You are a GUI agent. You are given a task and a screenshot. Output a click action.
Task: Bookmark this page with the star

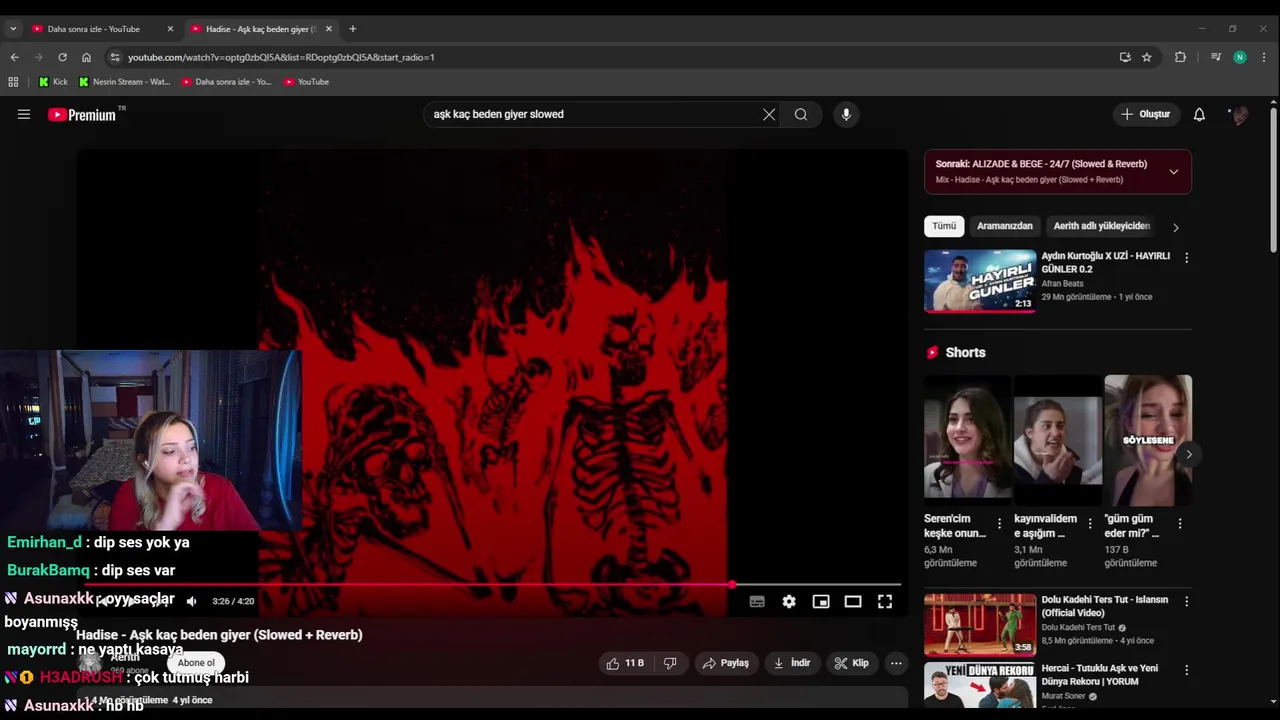click(x=1147, y=57)
